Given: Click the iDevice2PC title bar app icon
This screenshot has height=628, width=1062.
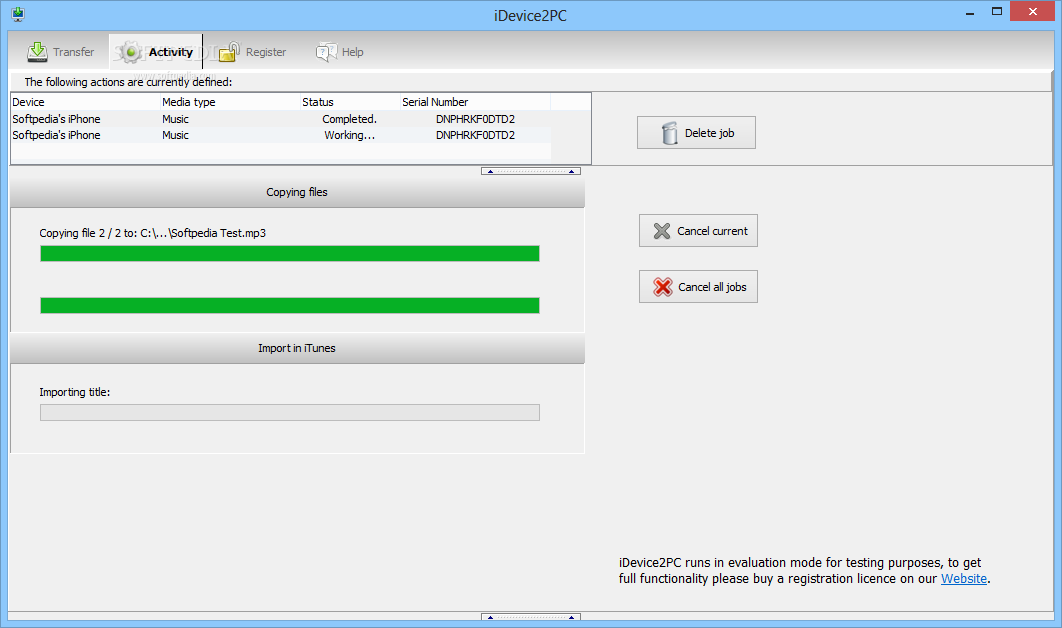Looking at the screenshot, I should (x=18, y=14).
